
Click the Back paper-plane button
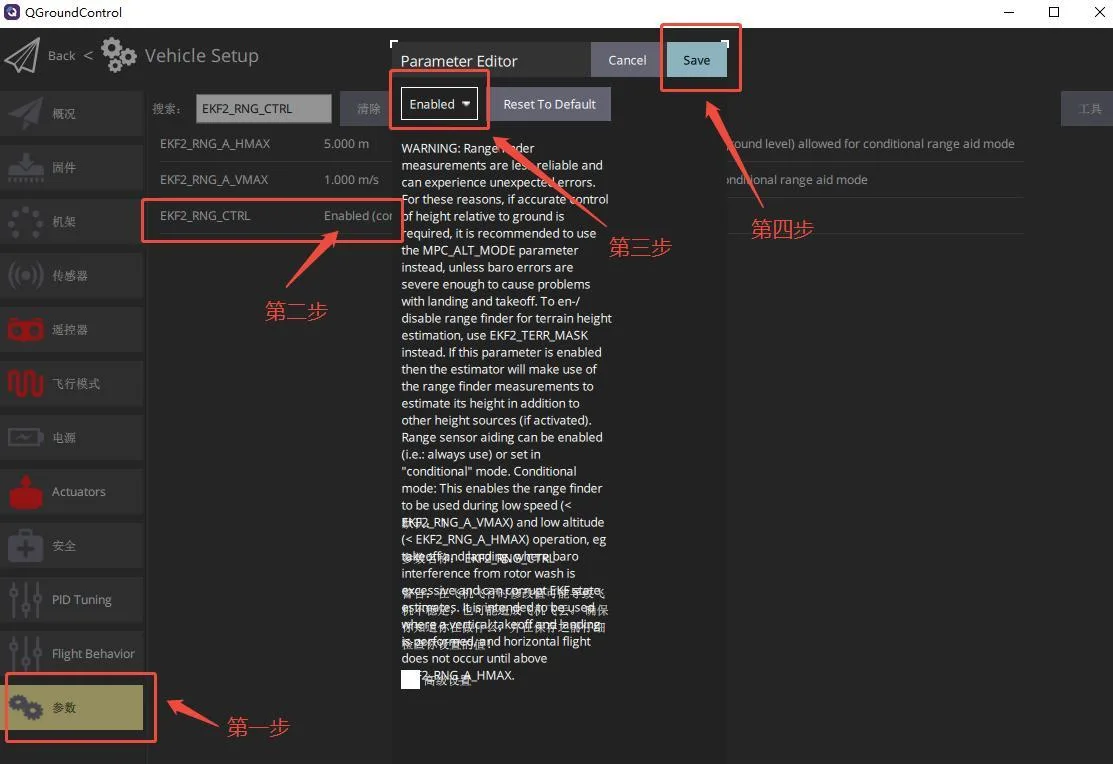pyautogui.click(x=23, y=55)
